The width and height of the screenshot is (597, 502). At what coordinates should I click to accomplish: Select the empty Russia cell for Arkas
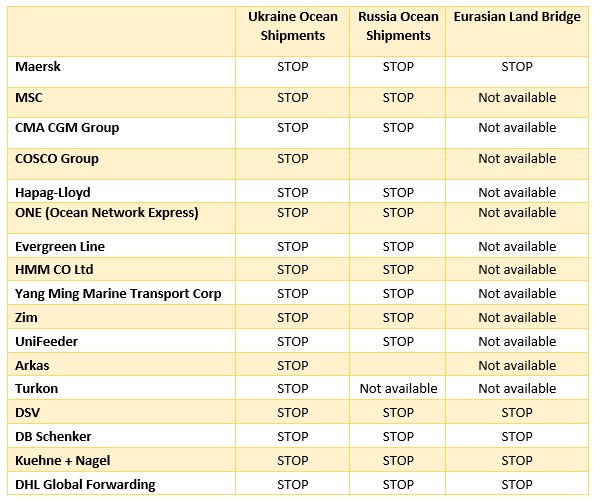click(397, 365)
